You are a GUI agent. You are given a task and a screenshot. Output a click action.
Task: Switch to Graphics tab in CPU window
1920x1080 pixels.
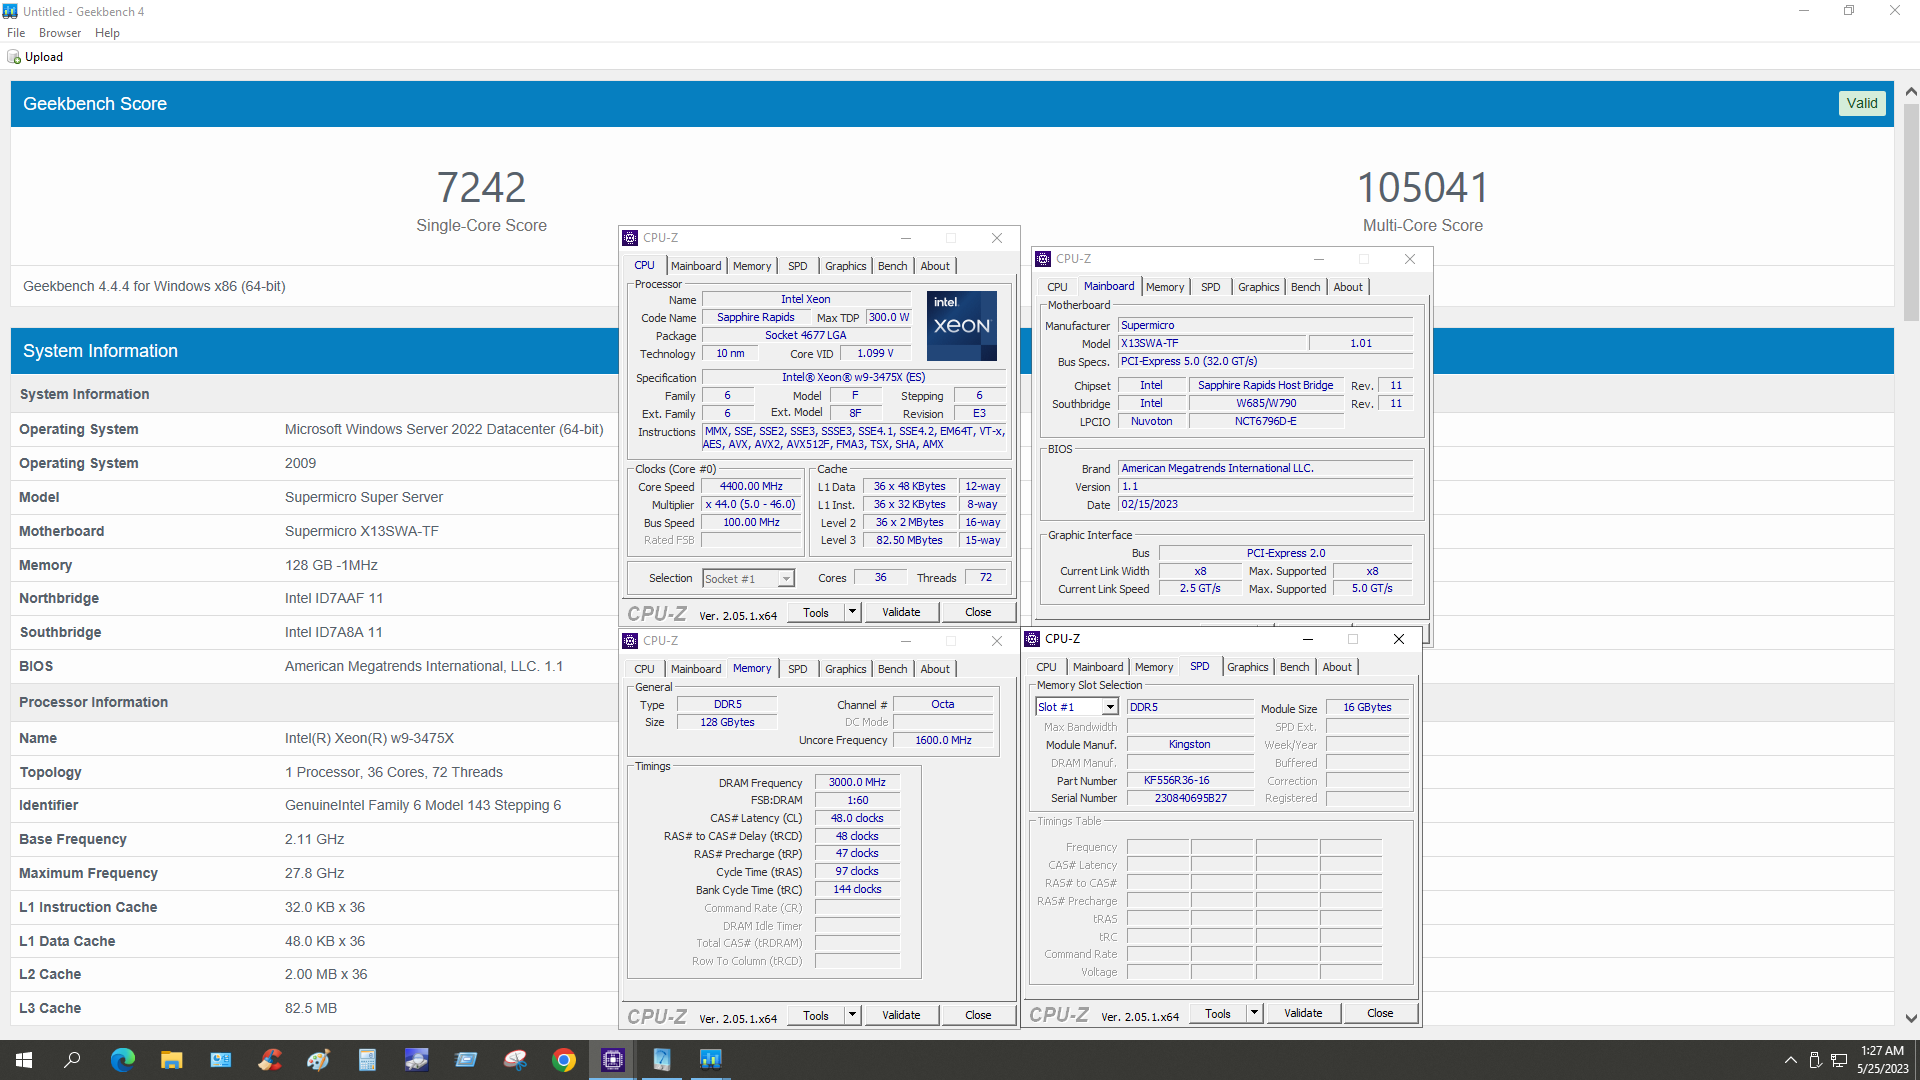pyautogui.click(x=846, y=266)
